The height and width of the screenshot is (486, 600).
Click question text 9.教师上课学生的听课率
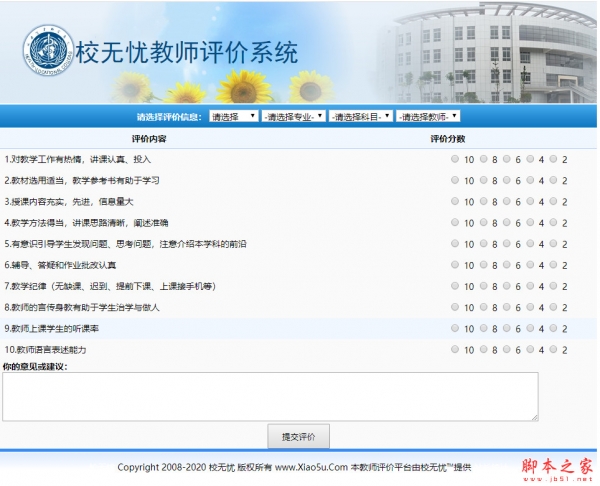[52, 328]
